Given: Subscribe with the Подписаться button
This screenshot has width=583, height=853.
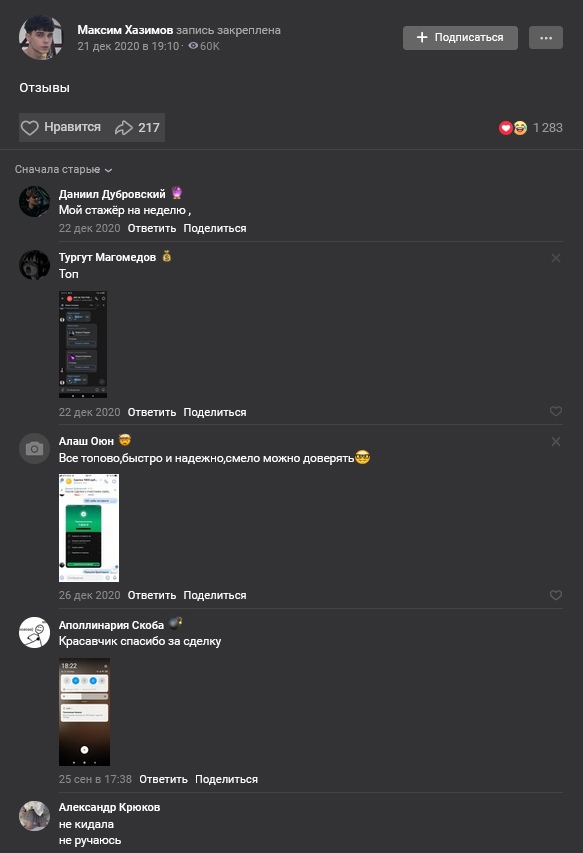Looking at the screenshot, I should coord(460,38).
